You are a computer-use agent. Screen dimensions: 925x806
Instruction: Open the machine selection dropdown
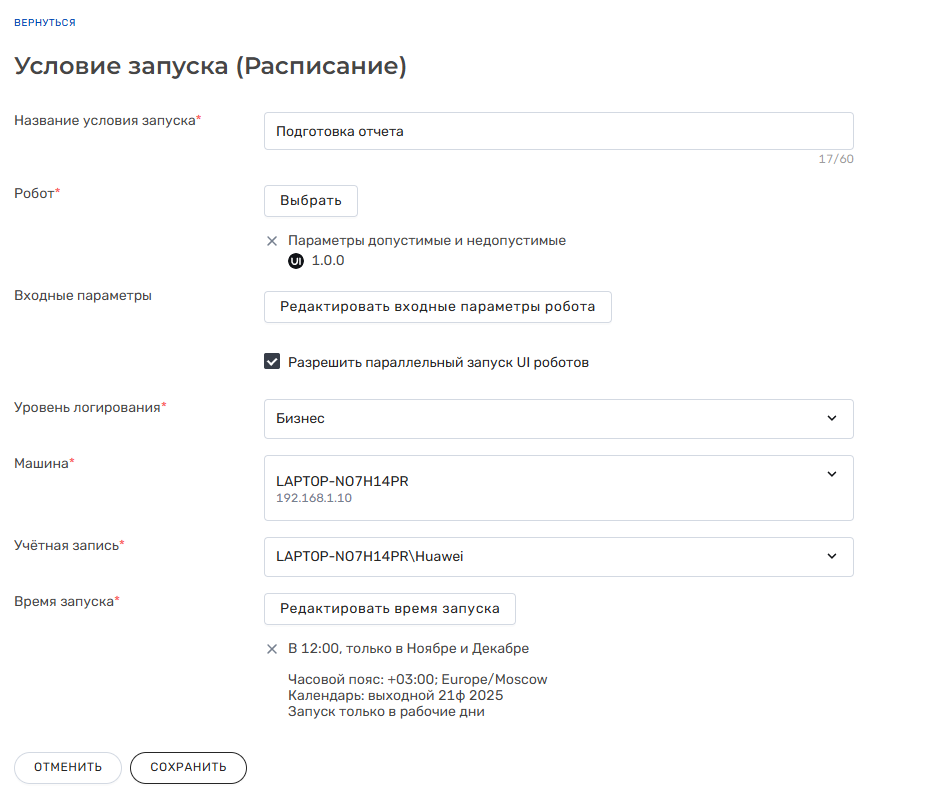click(x=558, y=488)
